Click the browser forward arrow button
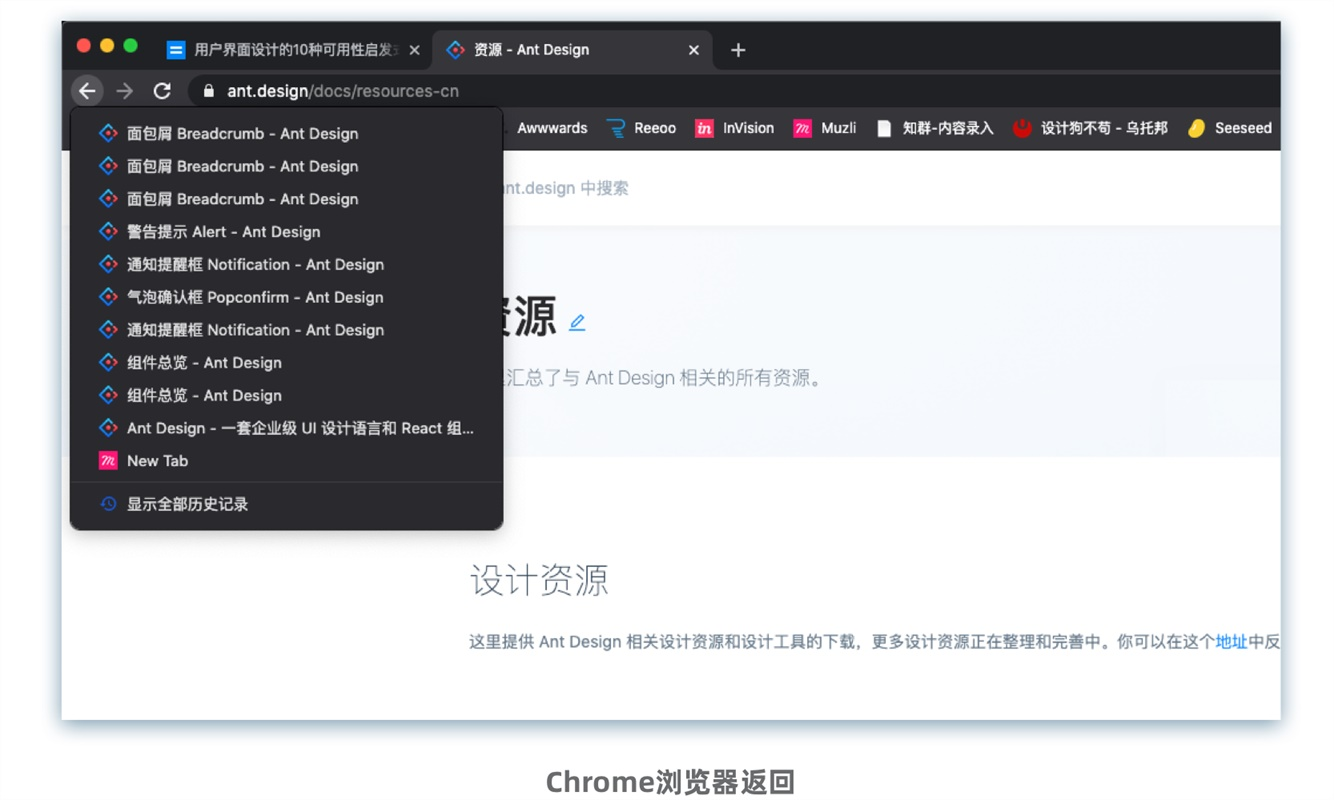The width and height of the screenshot is (1334, 800). pos(125,91)
